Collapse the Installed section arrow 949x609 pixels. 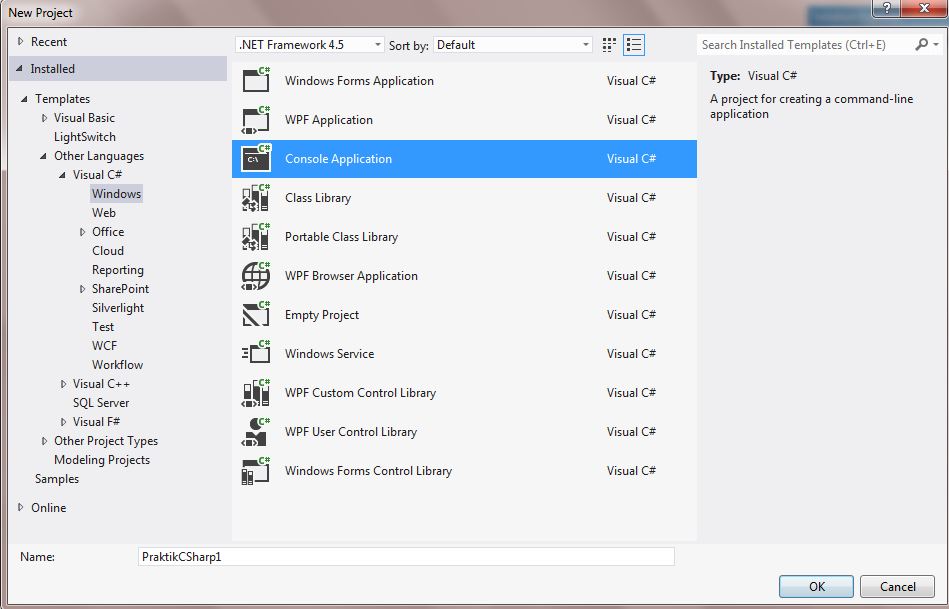click(19, 68)
